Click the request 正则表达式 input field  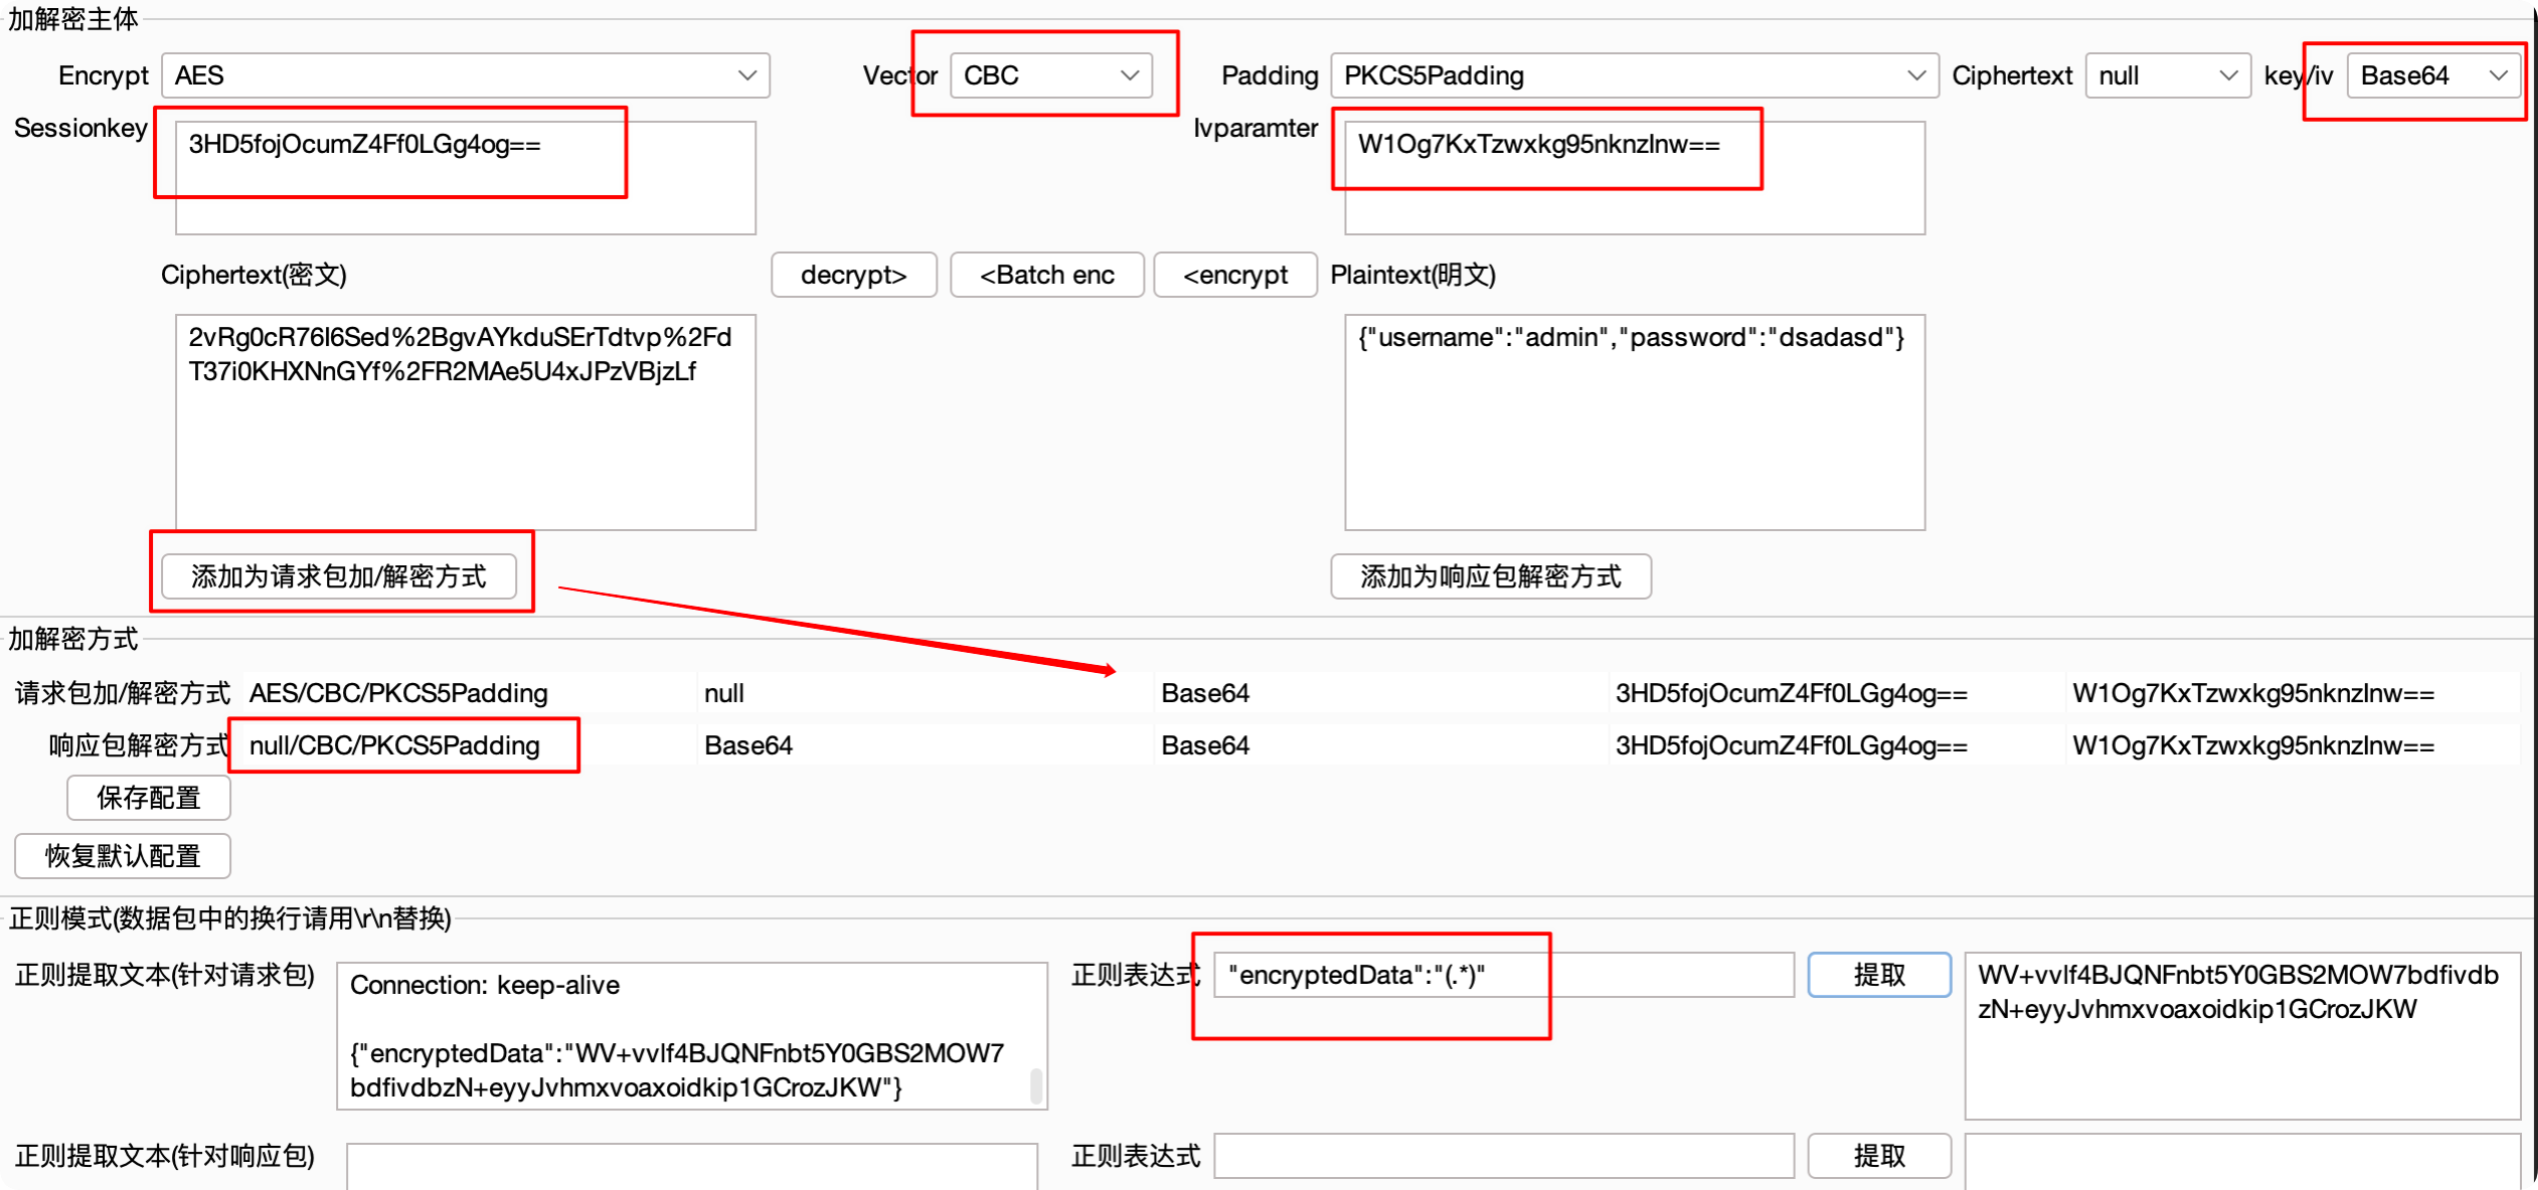[1503, 975]
